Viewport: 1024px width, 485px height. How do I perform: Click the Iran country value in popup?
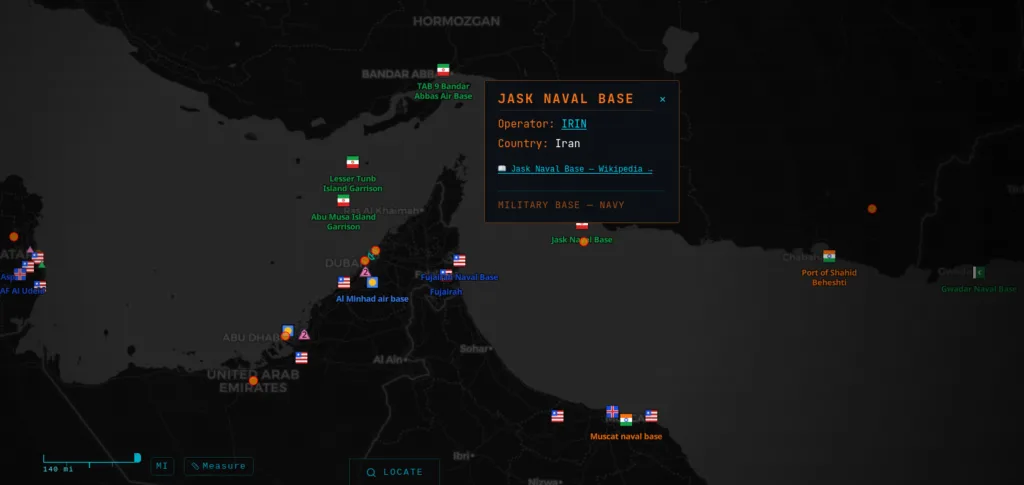pos(568,144)
